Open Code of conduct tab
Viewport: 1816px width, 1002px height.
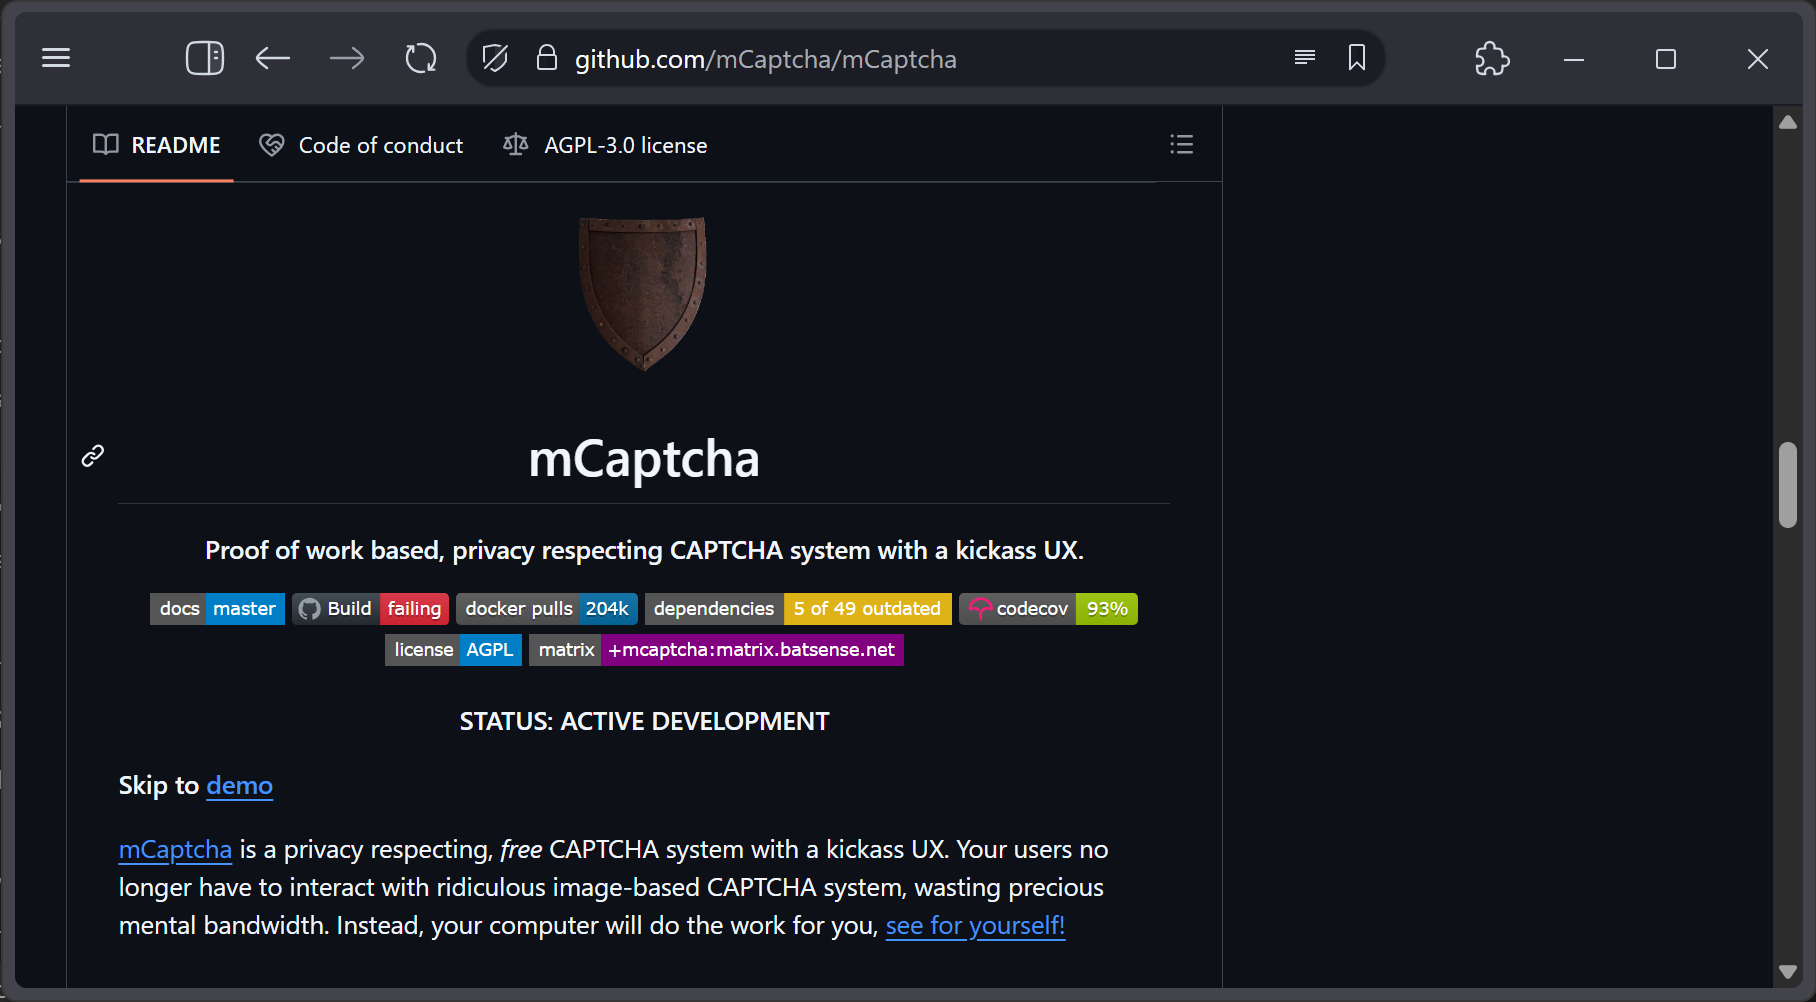361,145
